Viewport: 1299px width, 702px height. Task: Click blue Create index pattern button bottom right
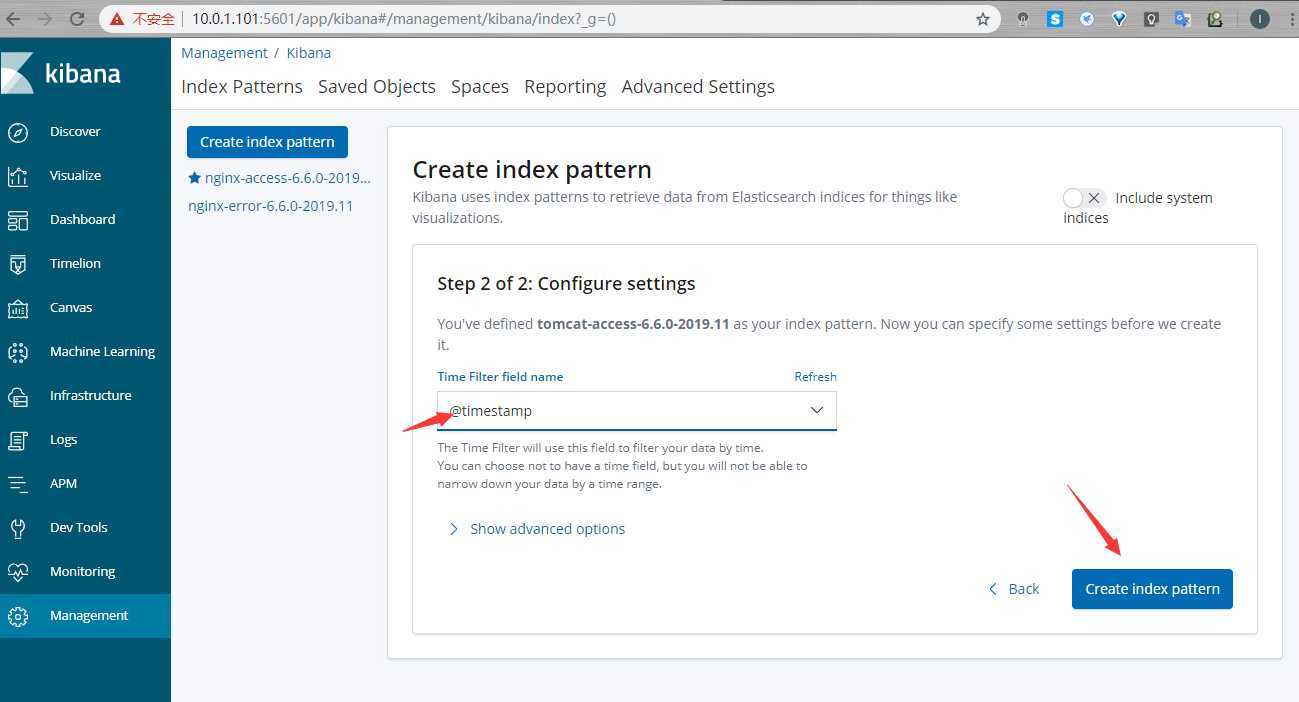pos(1152,589)
